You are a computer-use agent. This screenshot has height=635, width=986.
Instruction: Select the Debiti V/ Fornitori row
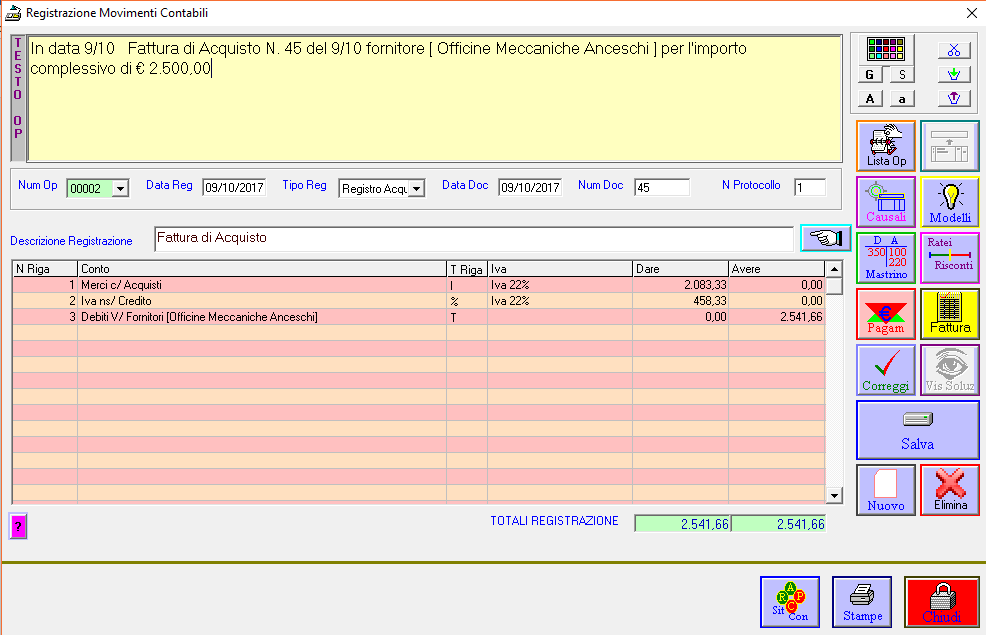(418, 317)
